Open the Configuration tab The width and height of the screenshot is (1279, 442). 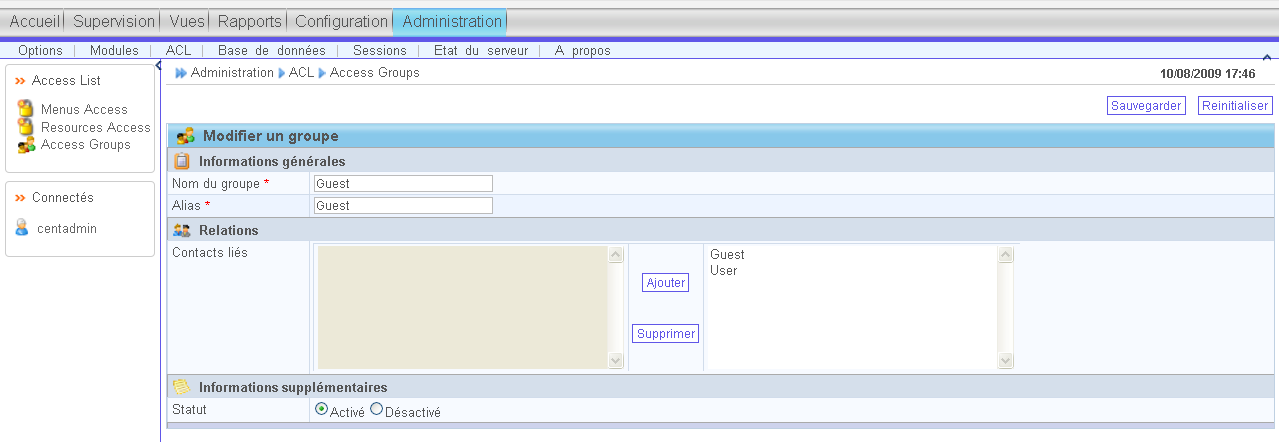(x=341, y=21)
